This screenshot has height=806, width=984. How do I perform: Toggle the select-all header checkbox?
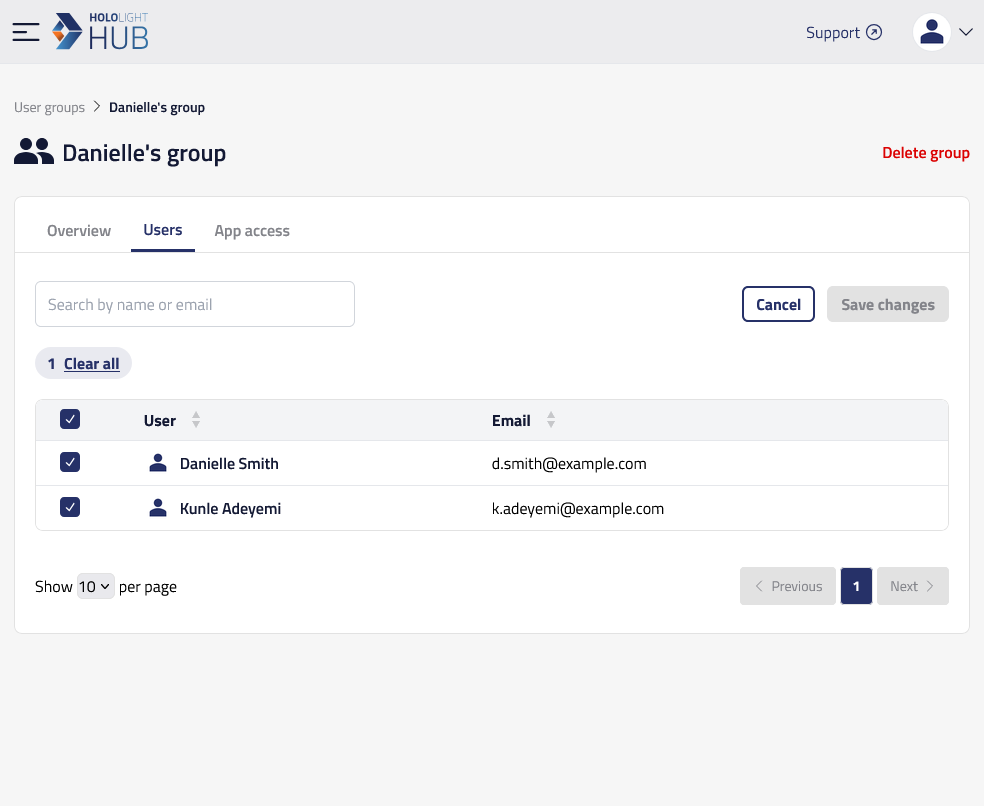(70, 419)
